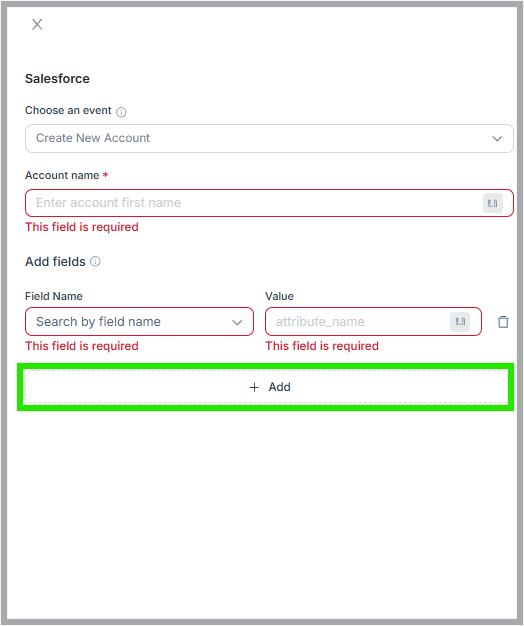The height and width of the screenshot is (626, 524).
Task: Expand the event list using its chevron arrow
Action: point(497,139)
